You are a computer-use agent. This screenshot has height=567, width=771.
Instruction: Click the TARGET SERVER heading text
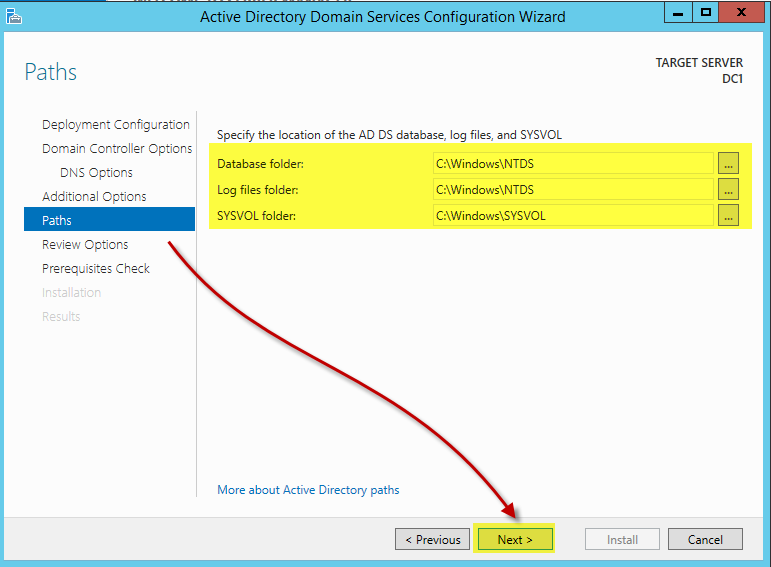pyautogui.click(x=699, y=63)
